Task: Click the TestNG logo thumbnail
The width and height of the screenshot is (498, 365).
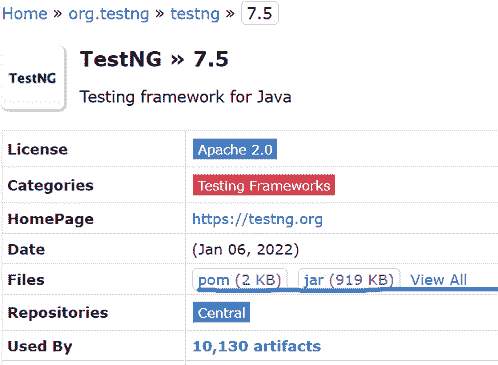Action: [x=33, y=78]
